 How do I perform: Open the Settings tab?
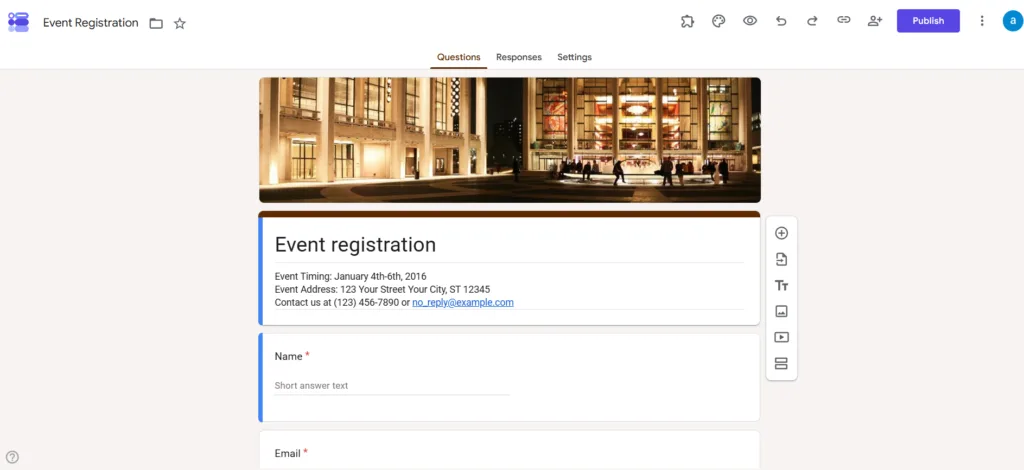point(574,57)
